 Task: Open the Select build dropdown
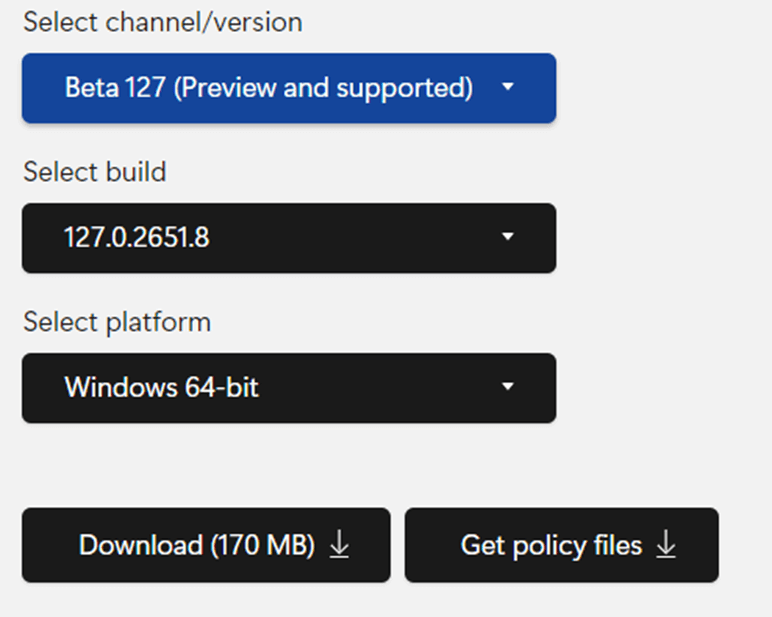tap(289, 238)
